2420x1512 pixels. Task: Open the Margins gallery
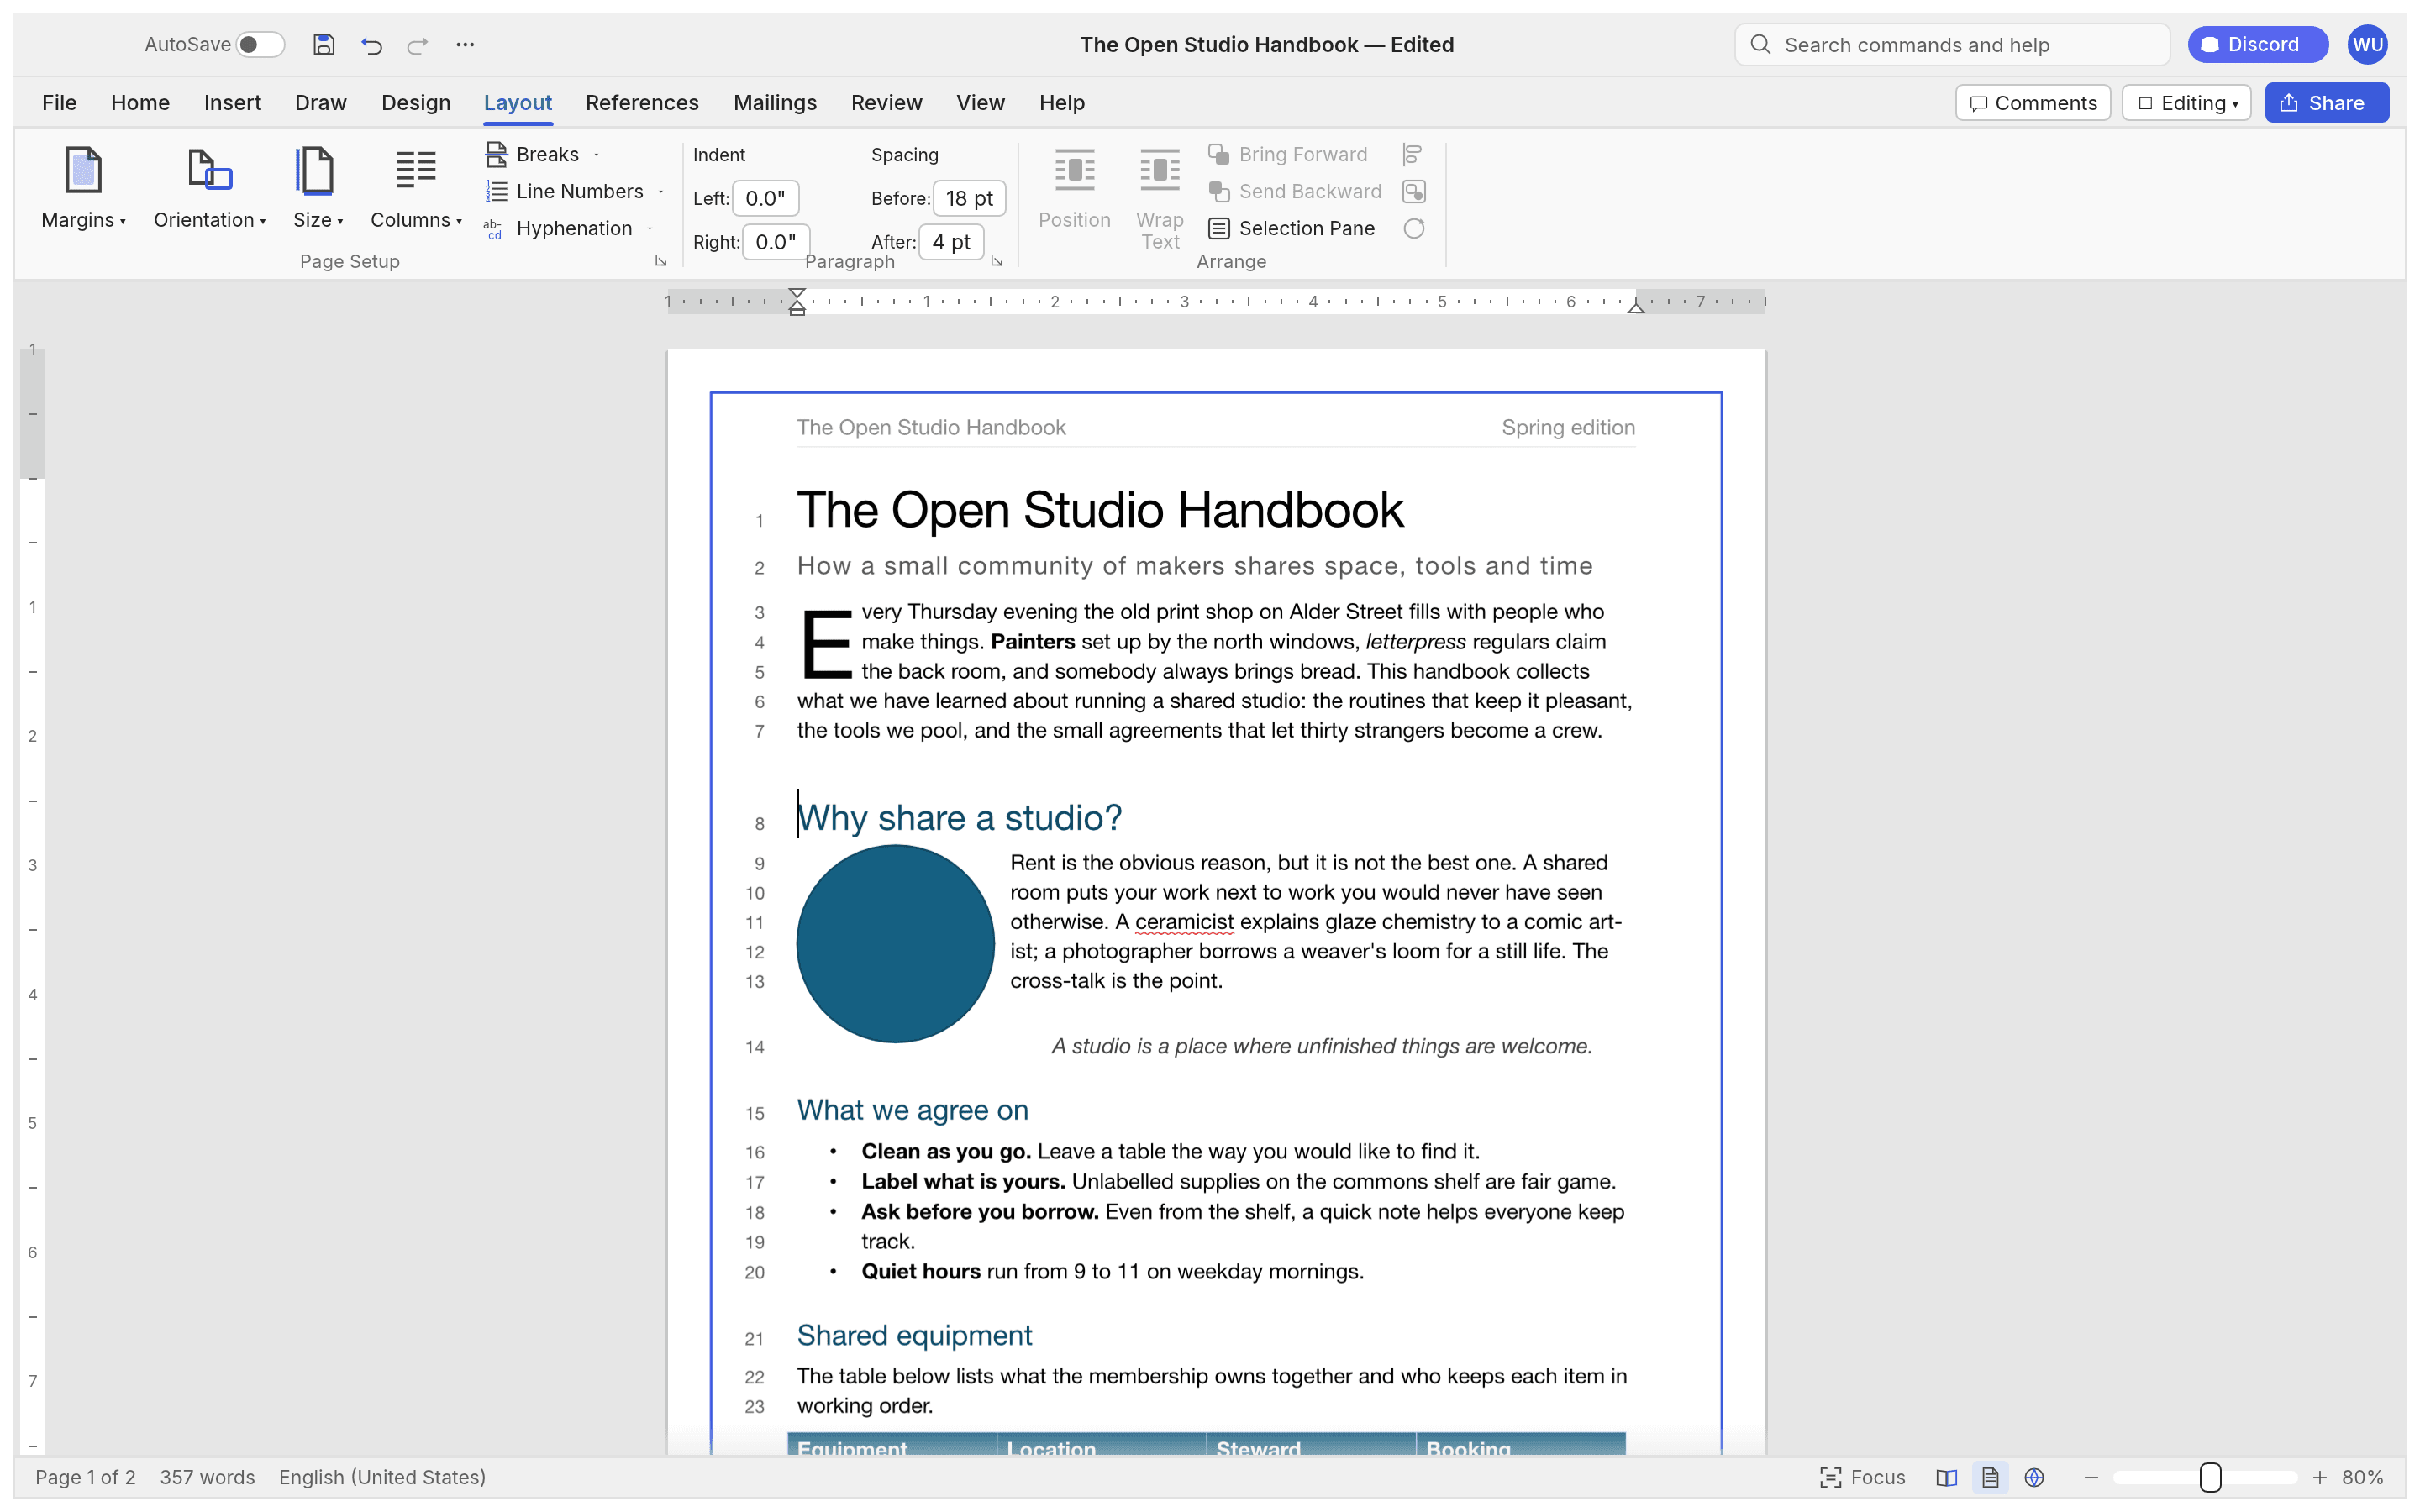[83, 187]
